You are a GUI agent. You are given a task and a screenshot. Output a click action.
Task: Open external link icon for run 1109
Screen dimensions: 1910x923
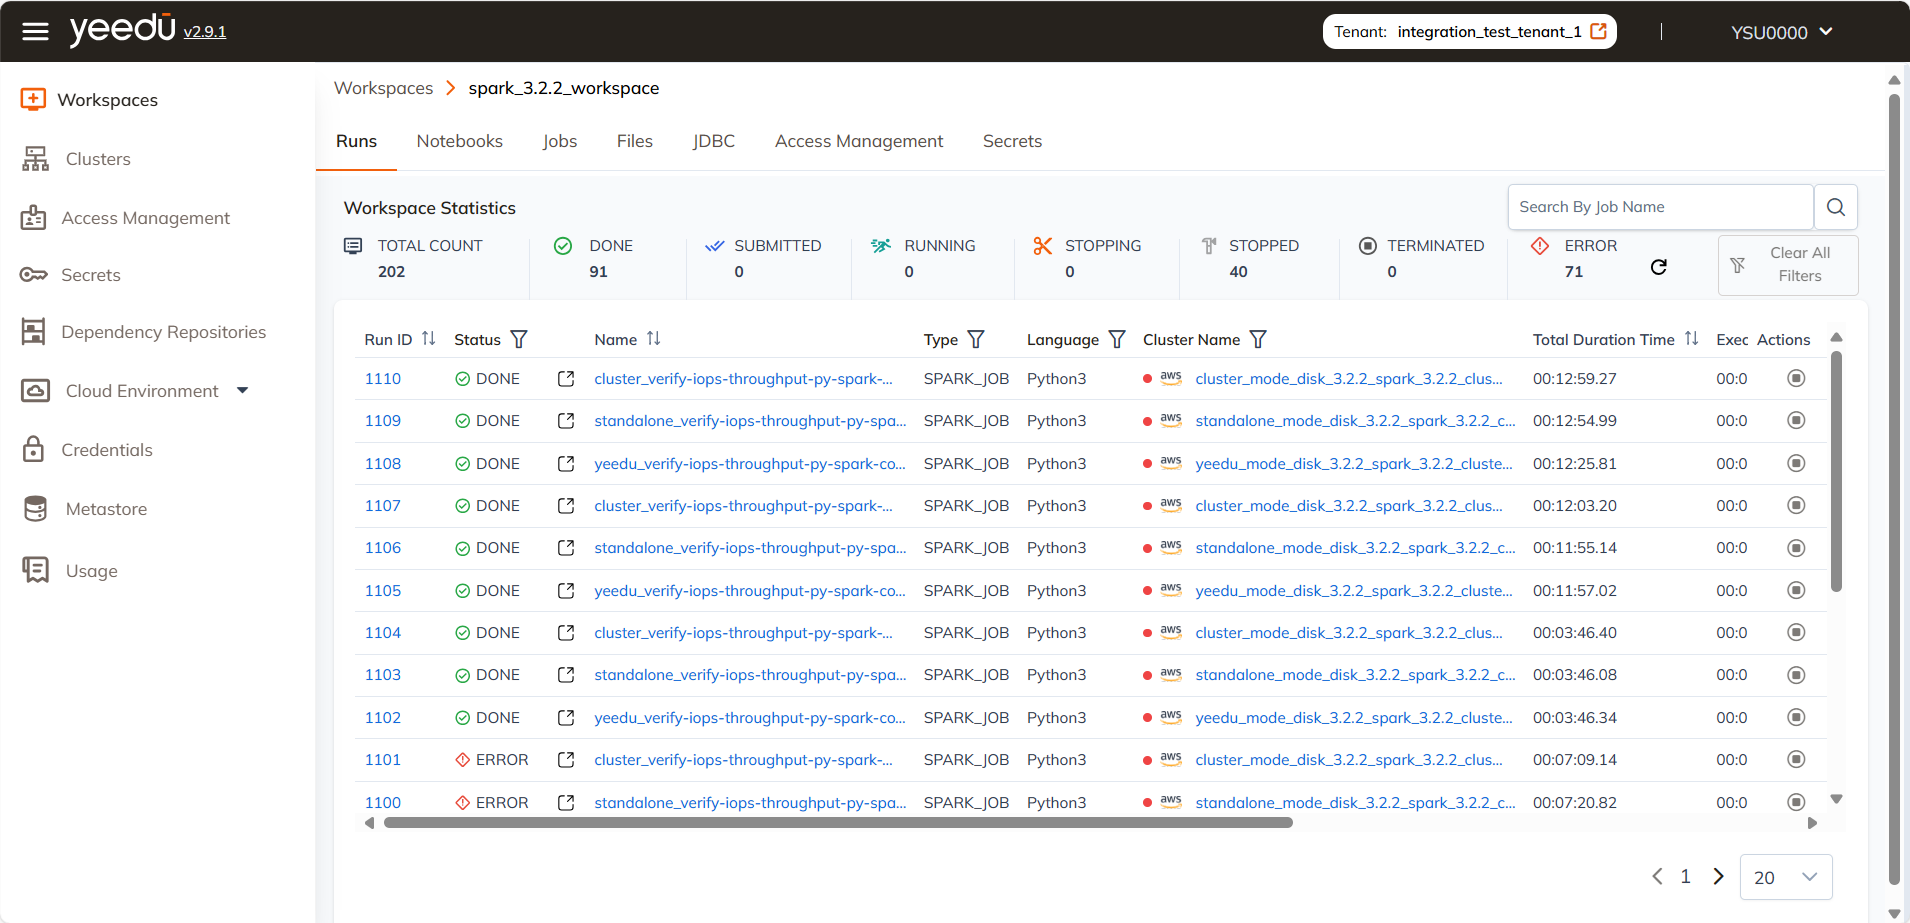click(x=565, y=420)
